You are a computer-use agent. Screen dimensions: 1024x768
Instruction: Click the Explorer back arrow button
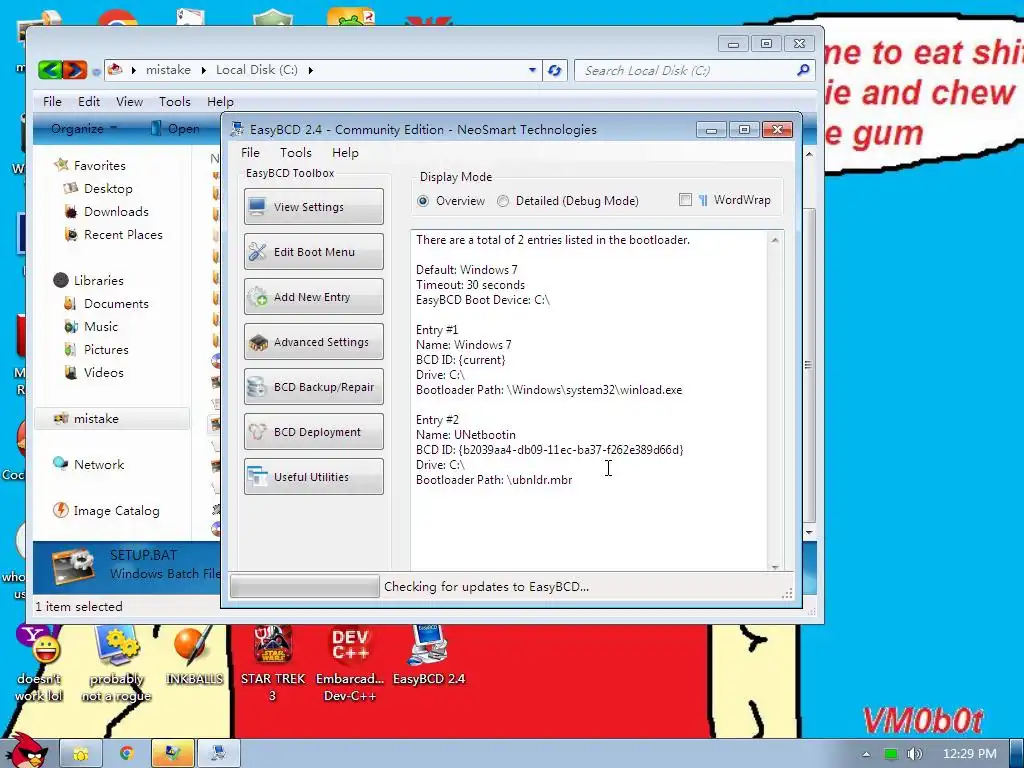pos(50,70)
